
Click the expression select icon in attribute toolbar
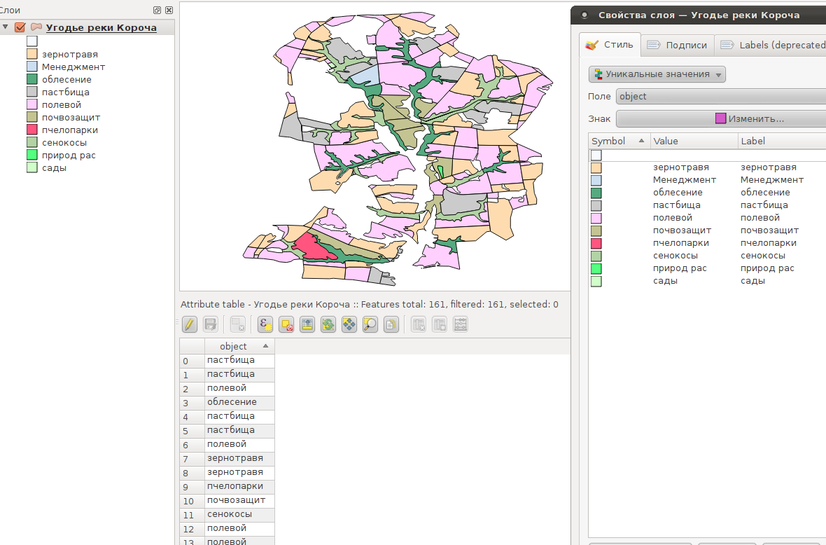pyautogui.click(x=265, y=324)
